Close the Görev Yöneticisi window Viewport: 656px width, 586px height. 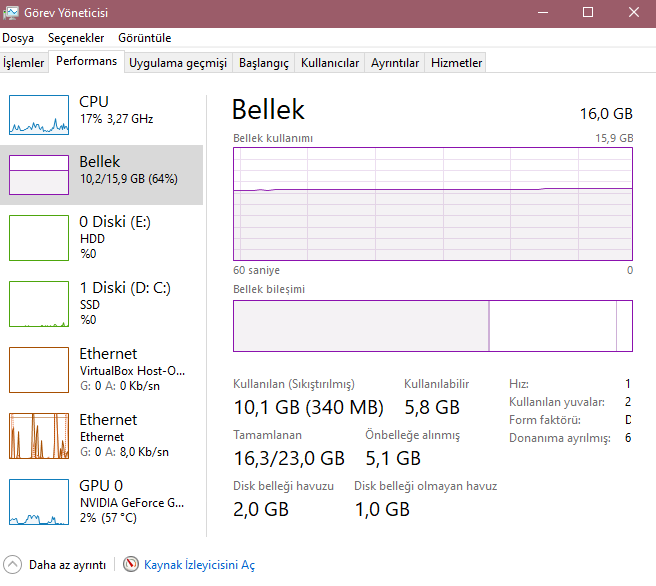633,13
